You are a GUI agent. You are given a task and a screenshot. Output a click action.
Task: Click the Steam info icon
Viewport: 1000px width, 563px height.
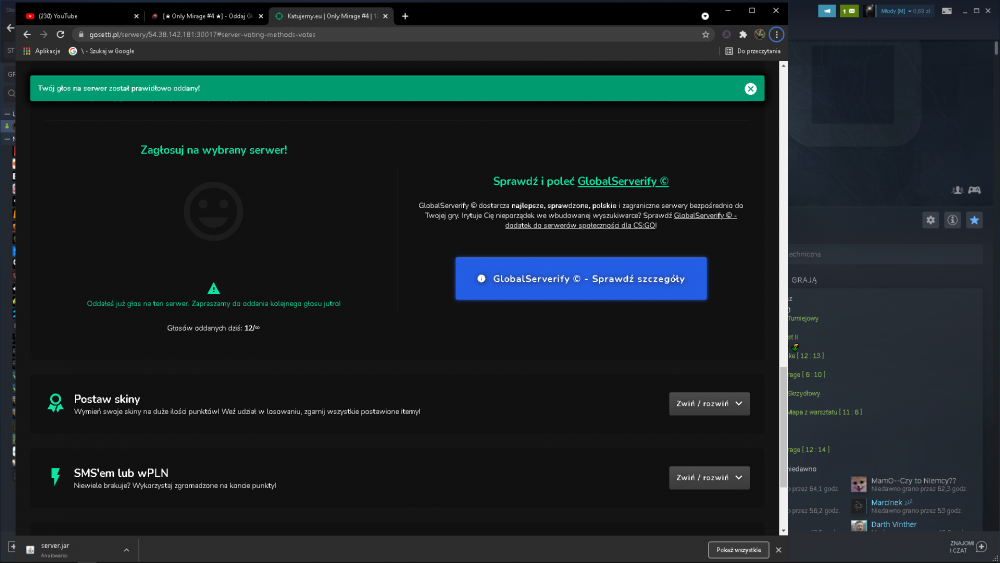pos(952,220)
